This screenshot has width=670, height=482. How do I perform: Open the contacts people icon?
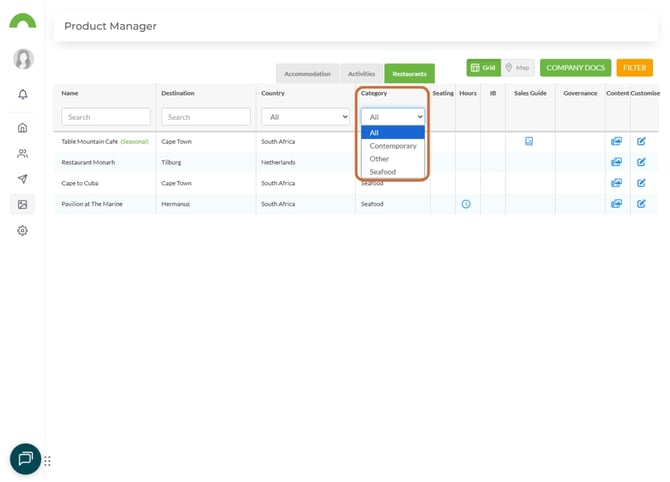[22, 153]
